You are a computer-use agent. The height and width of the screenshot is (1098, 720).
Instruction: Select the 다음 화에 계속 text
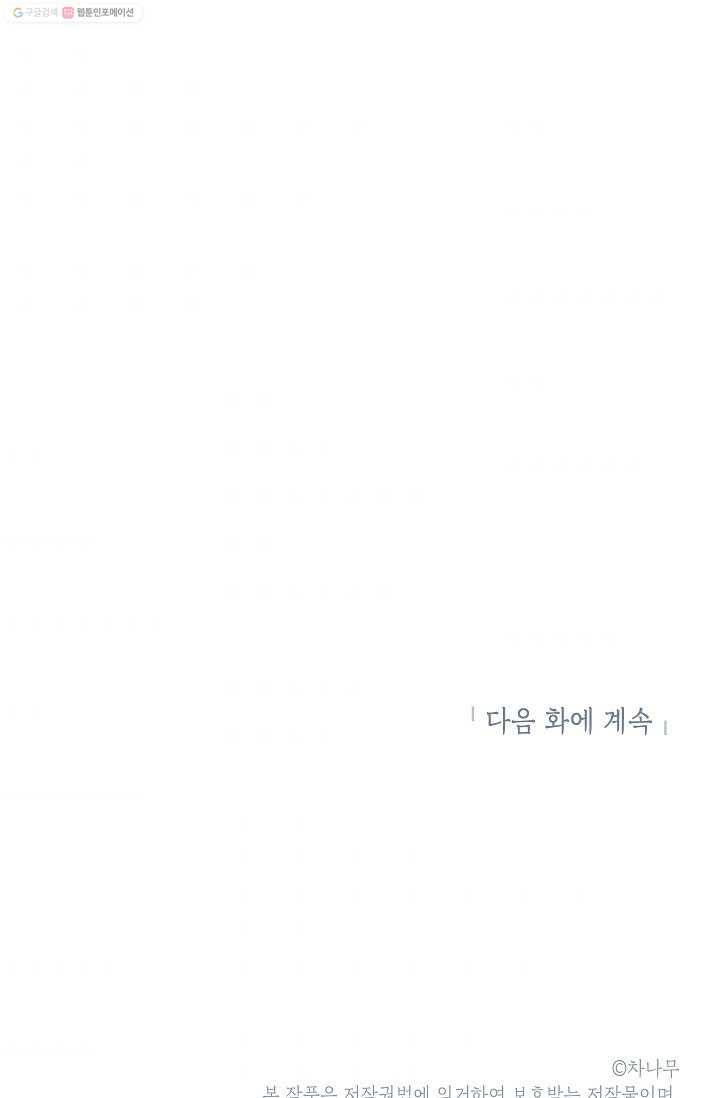(569, 721)
